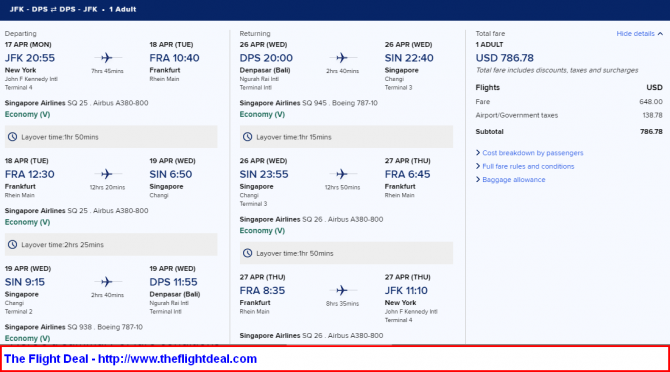Click the airplane icon for JFK to FRA flight
Screen dimensions: 670x372
point(107,58)
